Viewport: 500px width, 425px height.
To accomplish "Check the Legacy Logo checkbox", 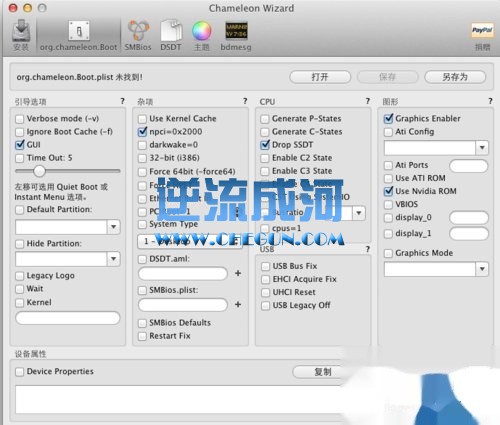I will tap(20, 276).
